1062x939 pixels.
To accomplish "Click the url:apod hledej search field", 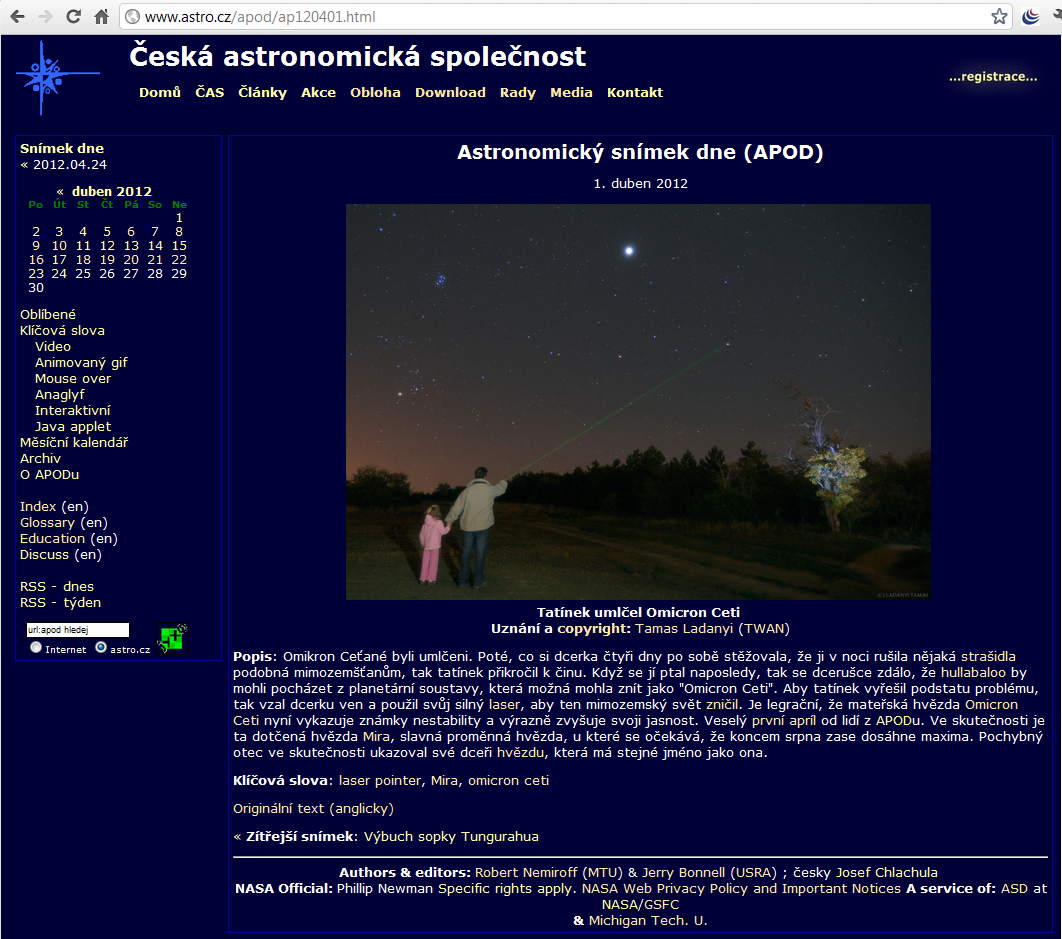I will (77, 630).
